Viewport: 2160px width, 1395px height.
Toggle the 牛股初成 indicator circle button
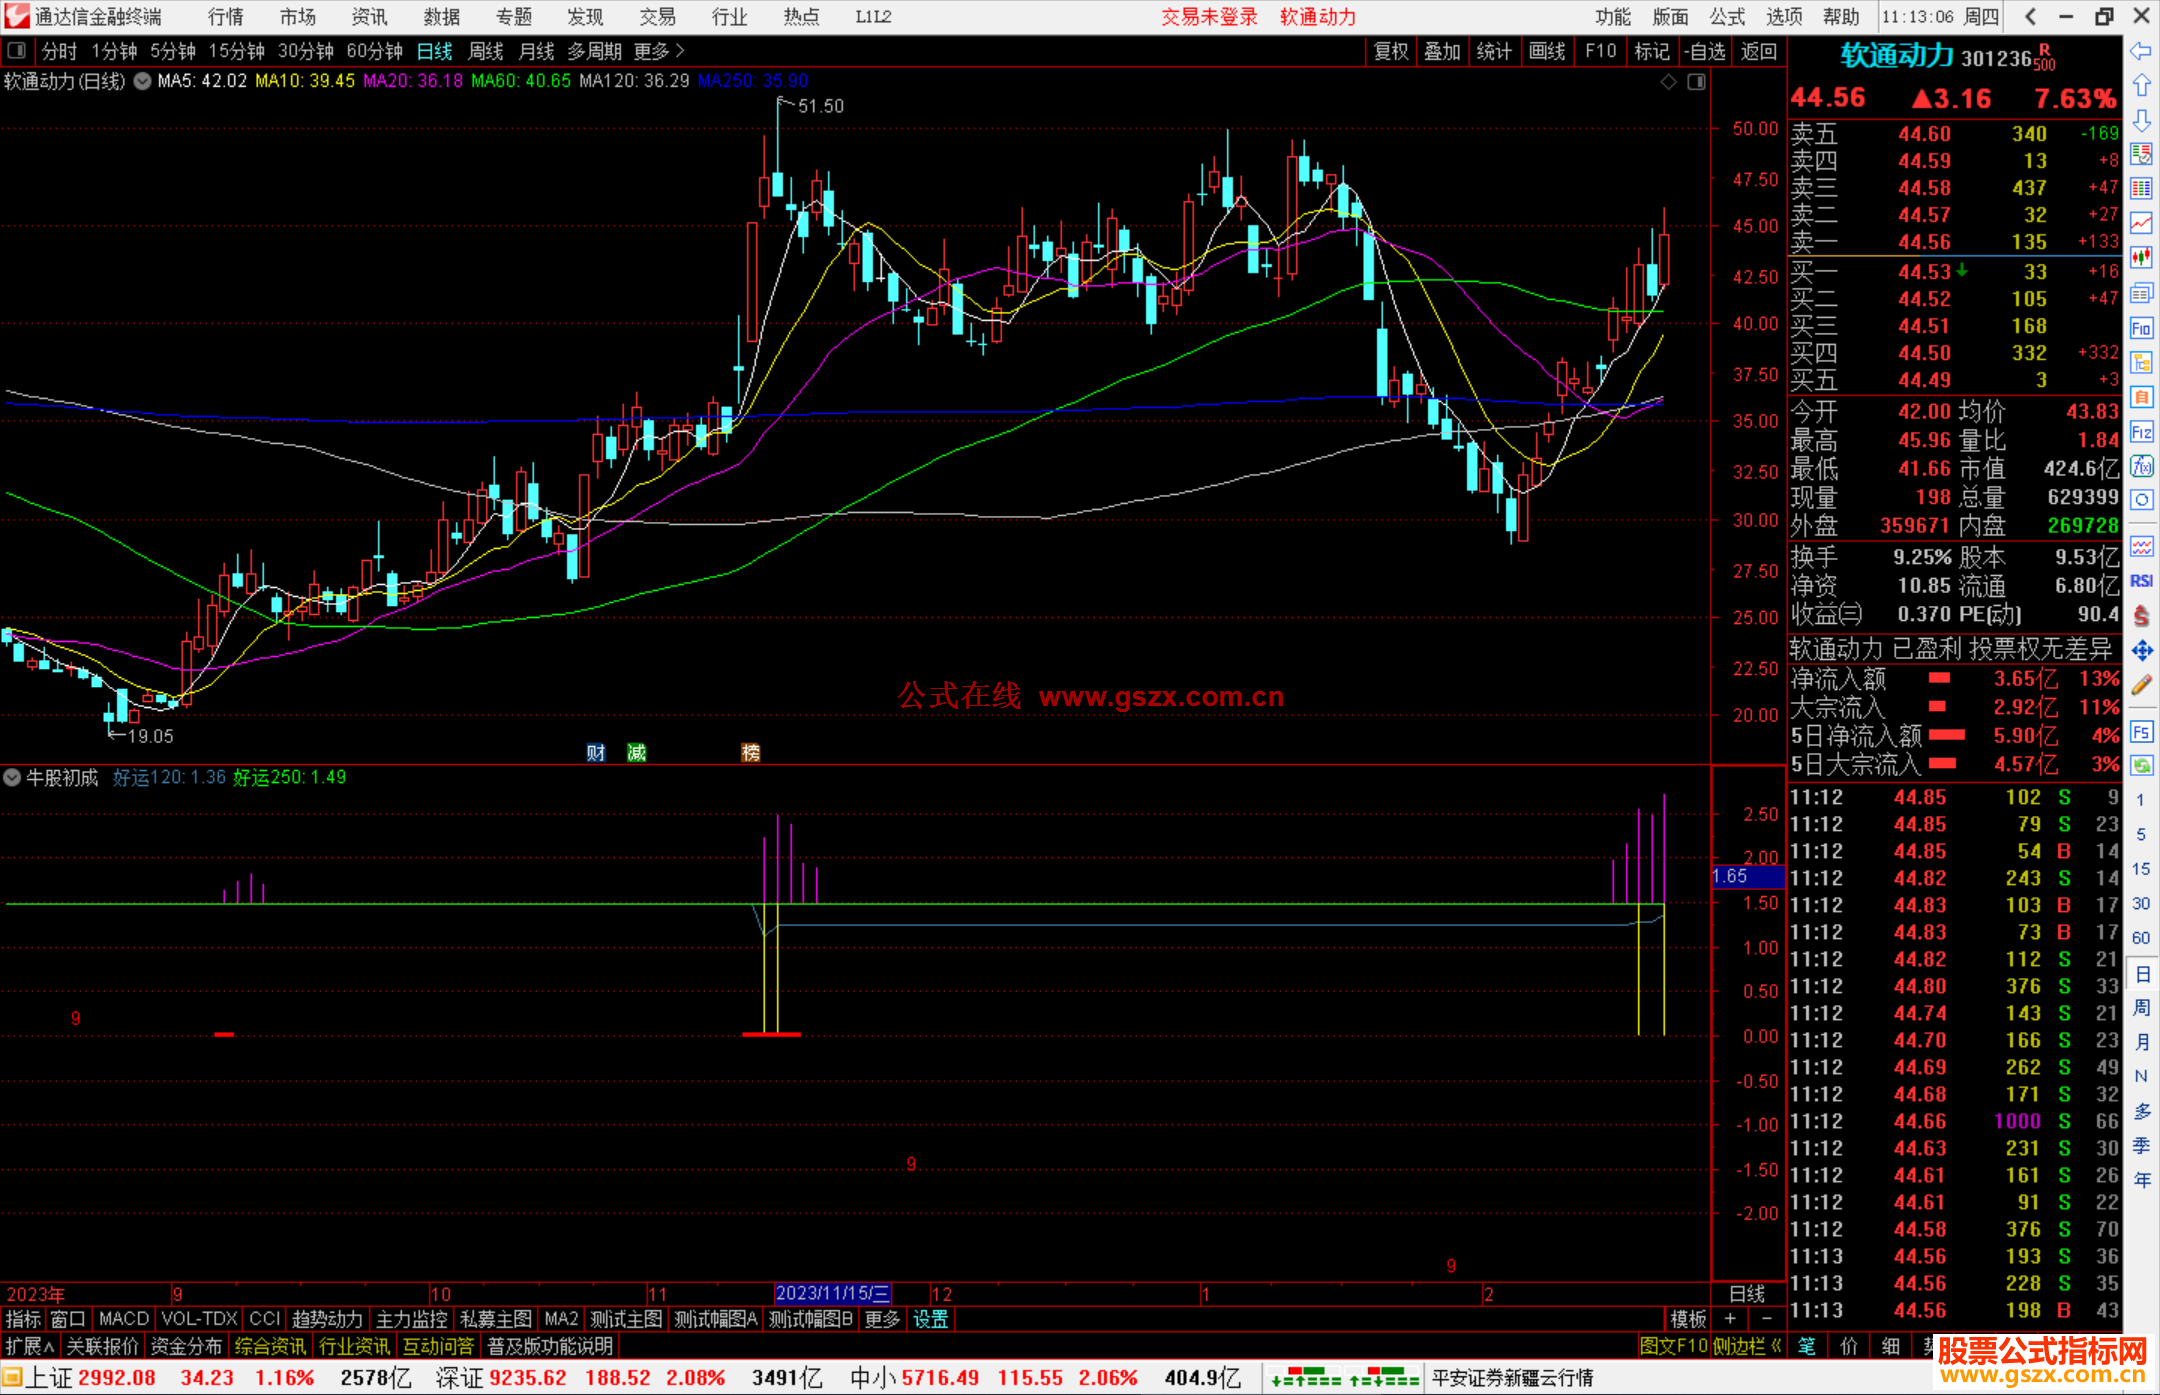point(12,777)
